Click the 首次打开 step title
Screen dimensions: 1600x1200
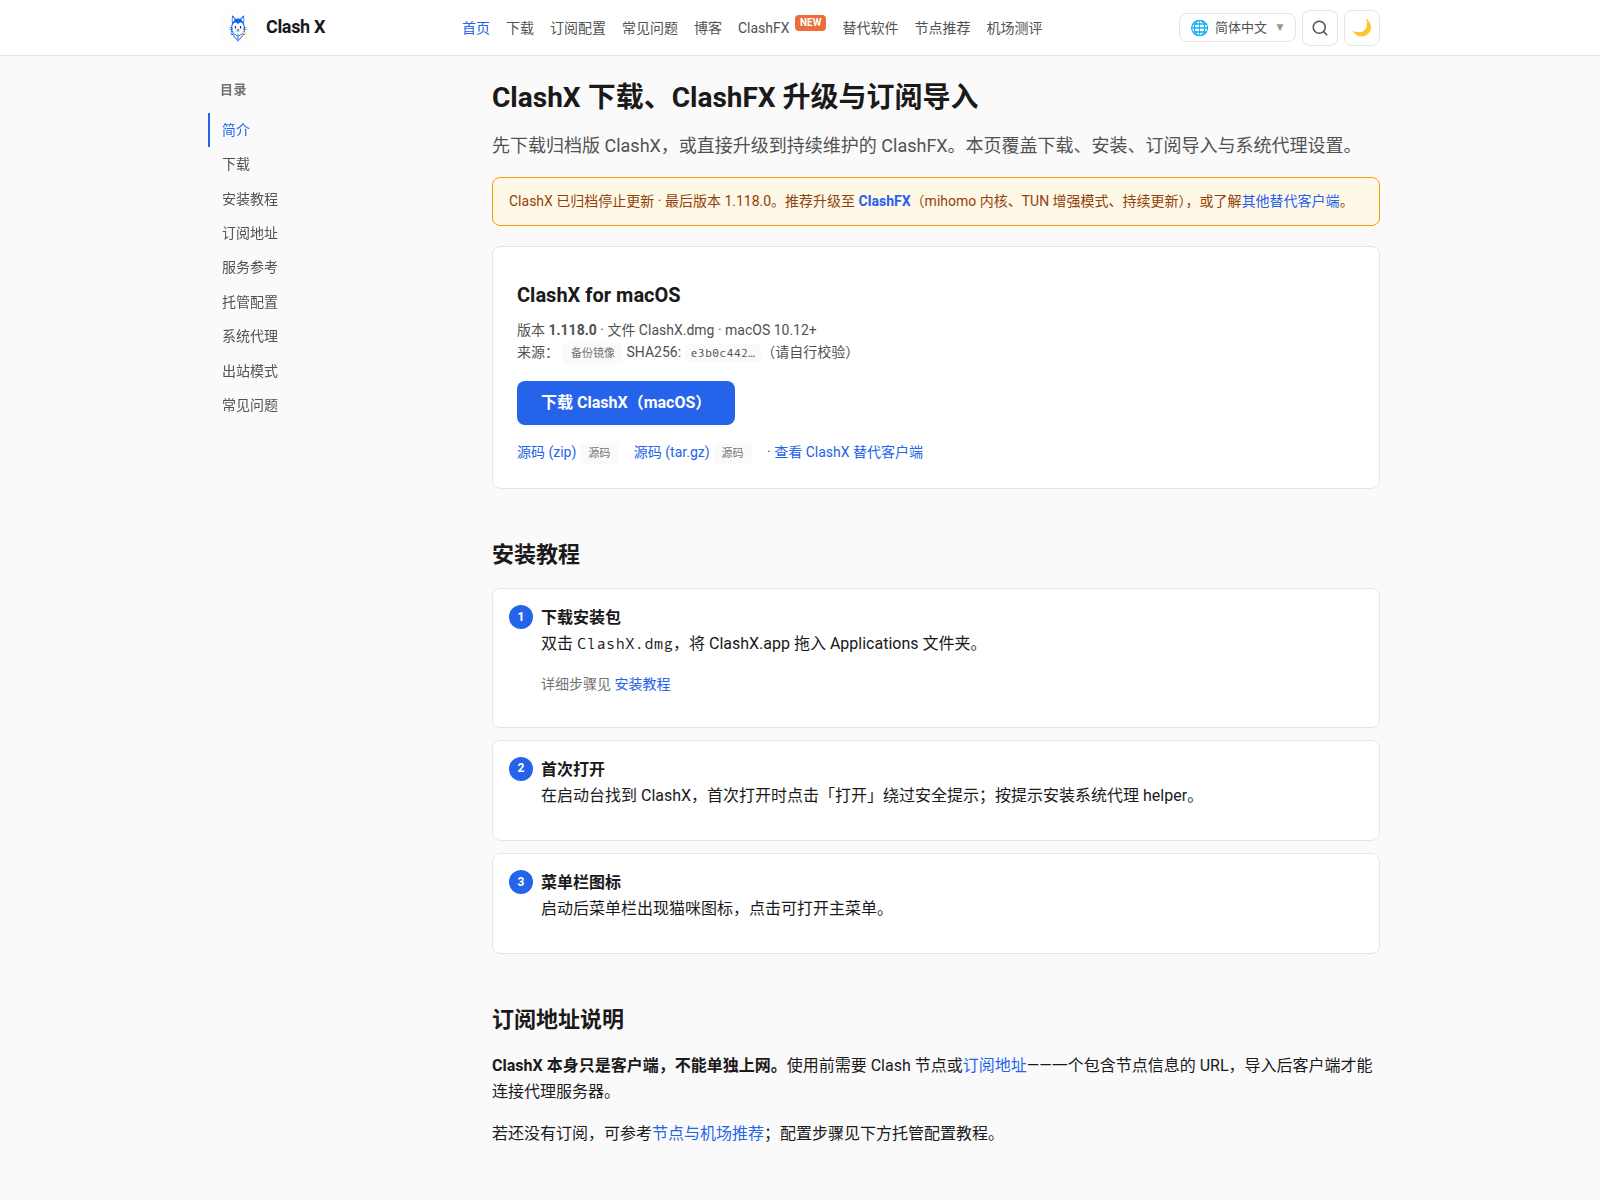pyautogui.click(x=573, y=769)
